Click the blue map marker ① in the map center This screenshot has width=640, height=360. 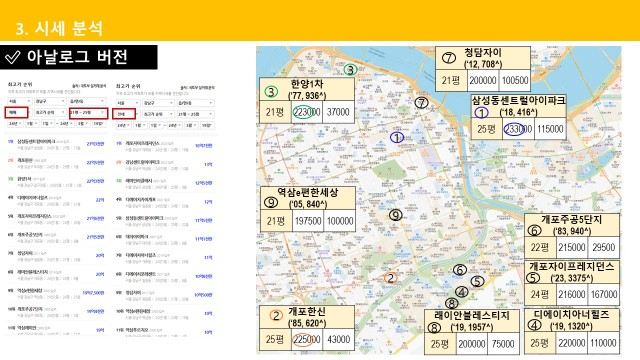pos(396,138)
